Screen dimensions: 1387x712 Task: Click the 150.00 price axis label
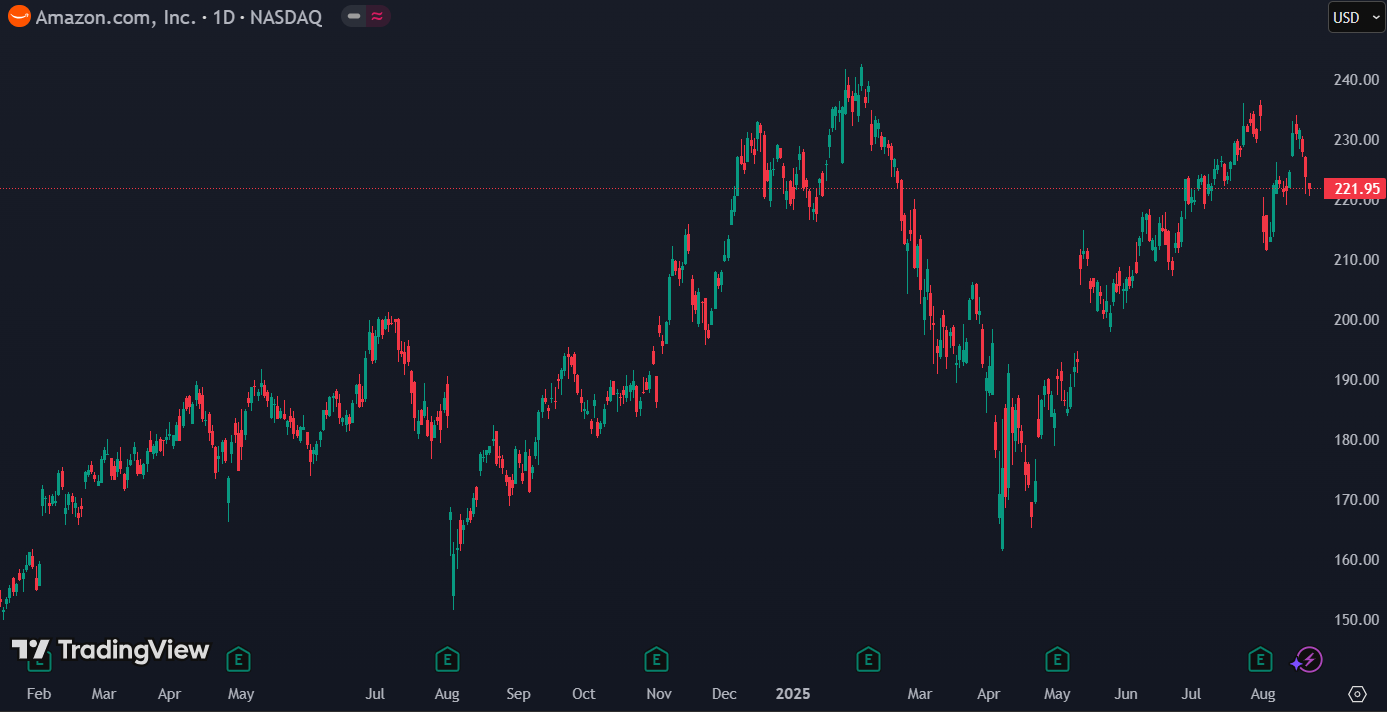point(1355,620)
